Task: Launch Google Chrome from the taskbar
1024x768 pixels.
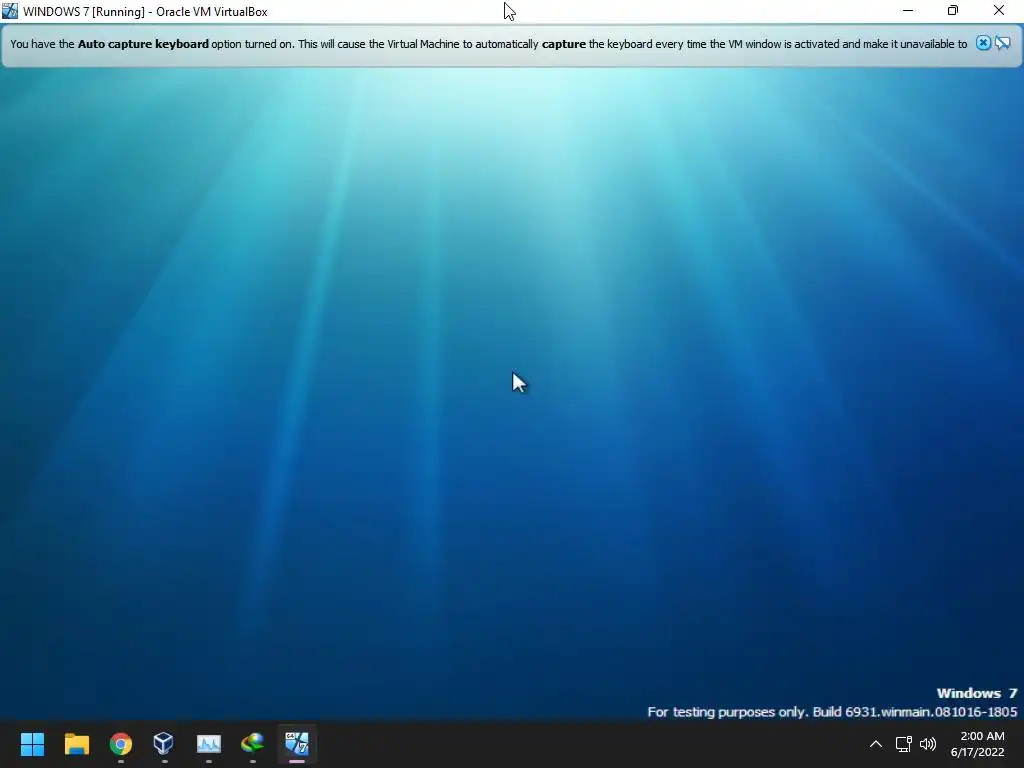Action: [121, 743]
